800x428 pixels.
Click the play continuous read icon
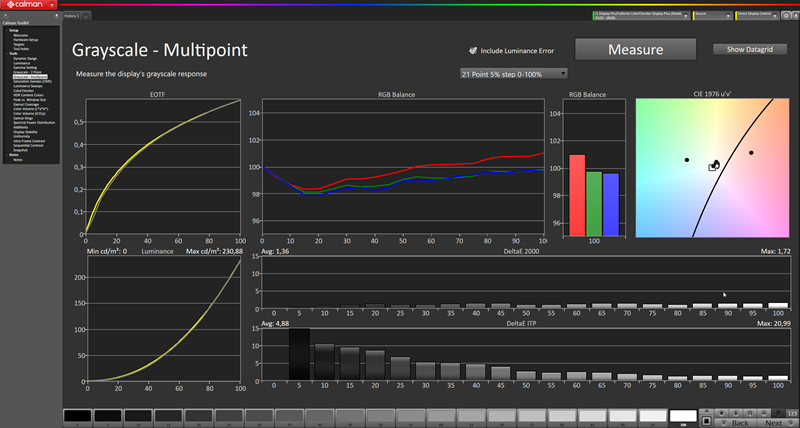[736, 413]
